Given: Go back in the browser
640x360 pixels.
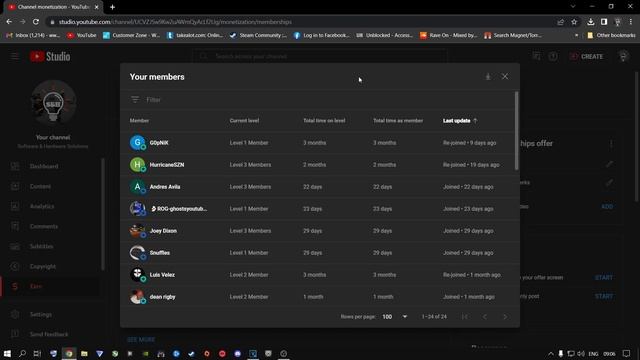Looking at the screenshot, I should (9, 22).
